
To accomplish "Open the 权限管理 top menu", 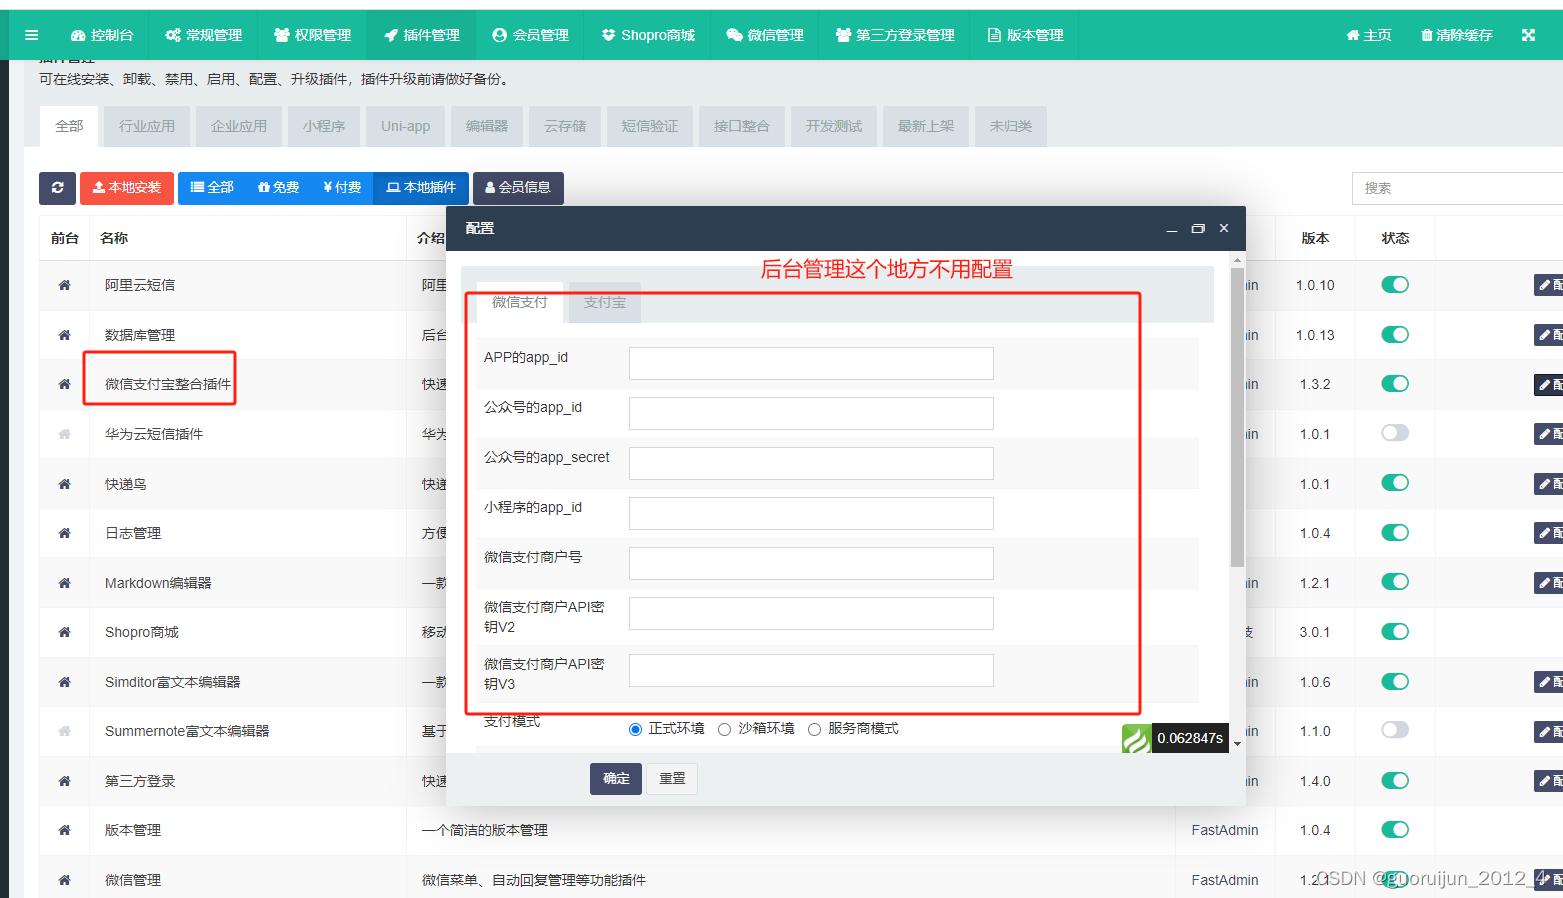I will point(312,35).
